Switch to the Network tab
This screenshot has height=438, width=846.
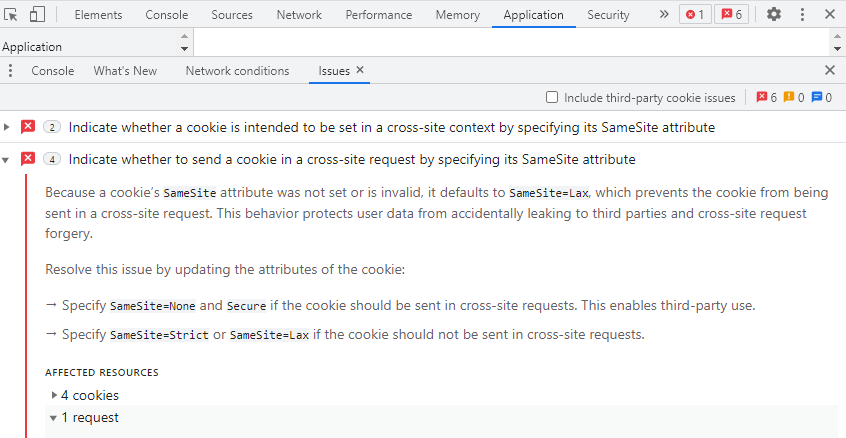(x=299, y=14)
